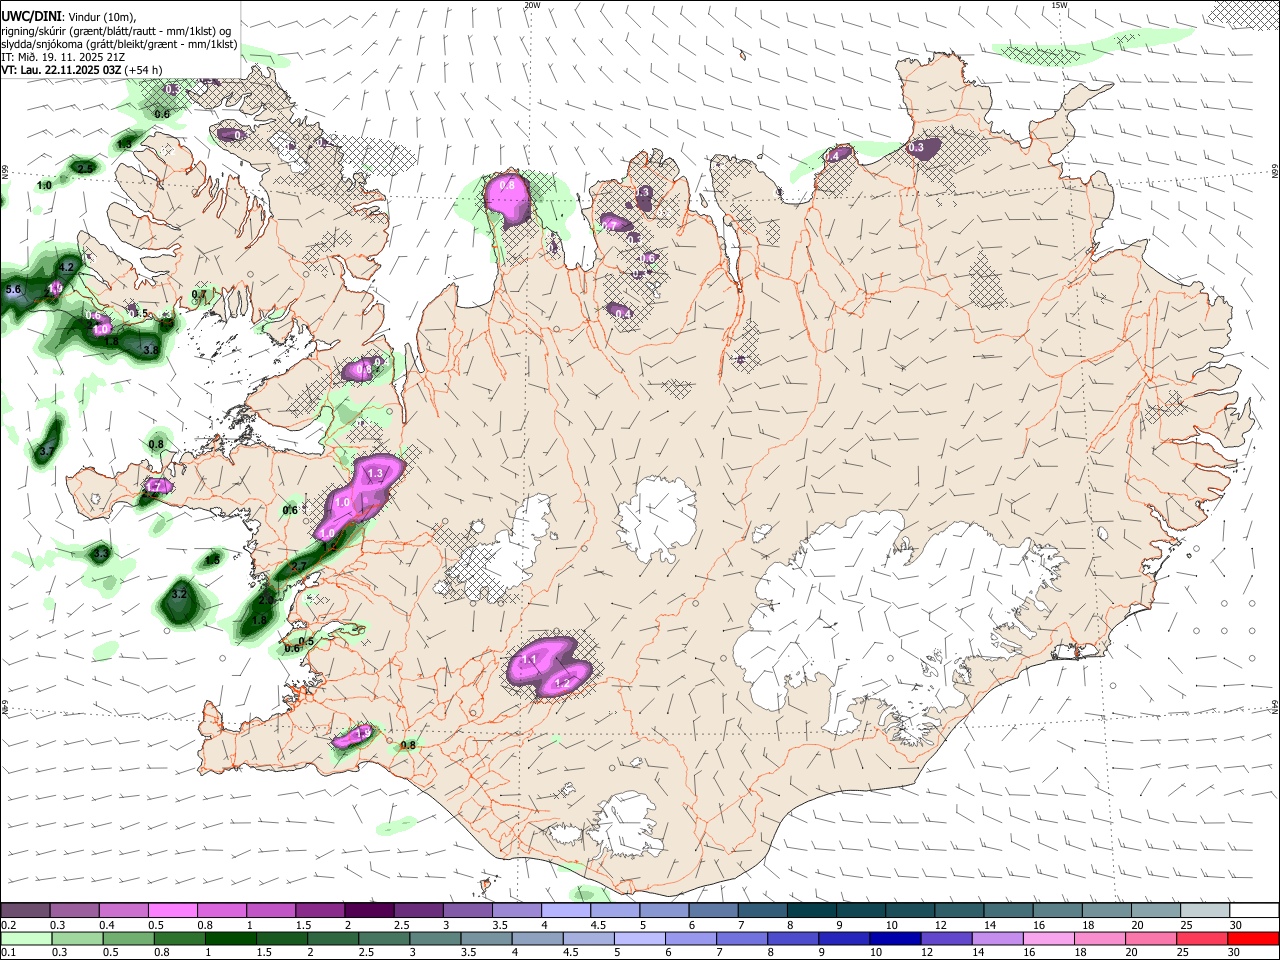Click the royal blue 9 mm rain swatch
Image resolution: width=1280 pixels, height=960 pixels.
click(844, 939)
